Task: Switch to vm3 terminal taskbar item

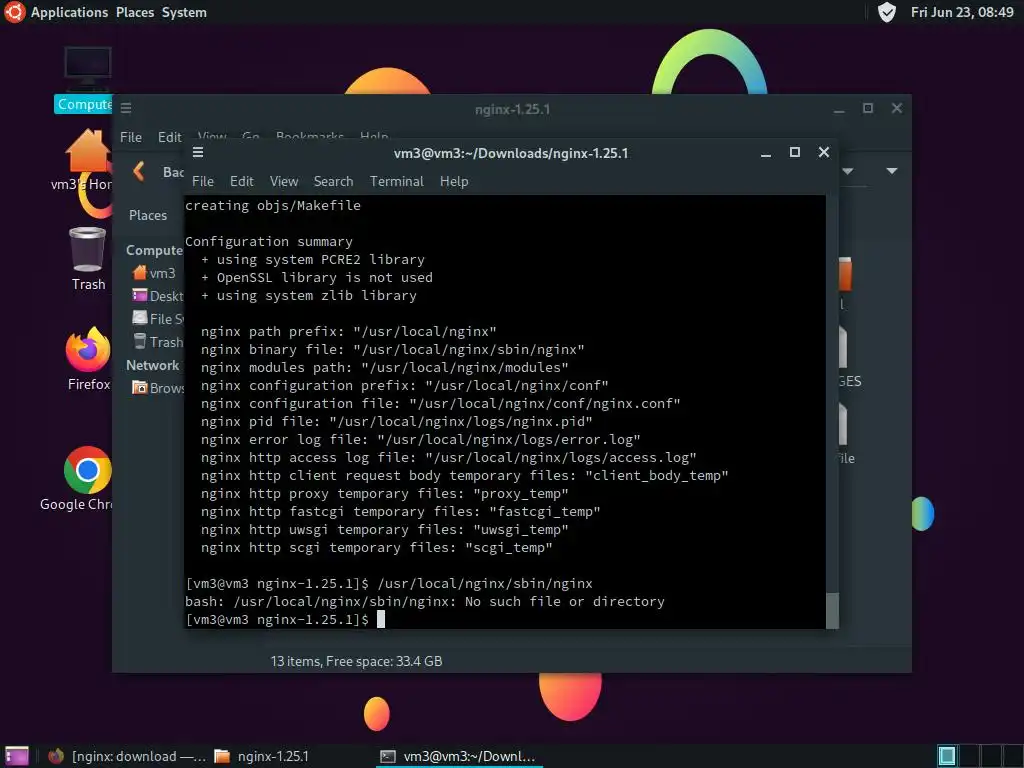Action: pos(459,756)
